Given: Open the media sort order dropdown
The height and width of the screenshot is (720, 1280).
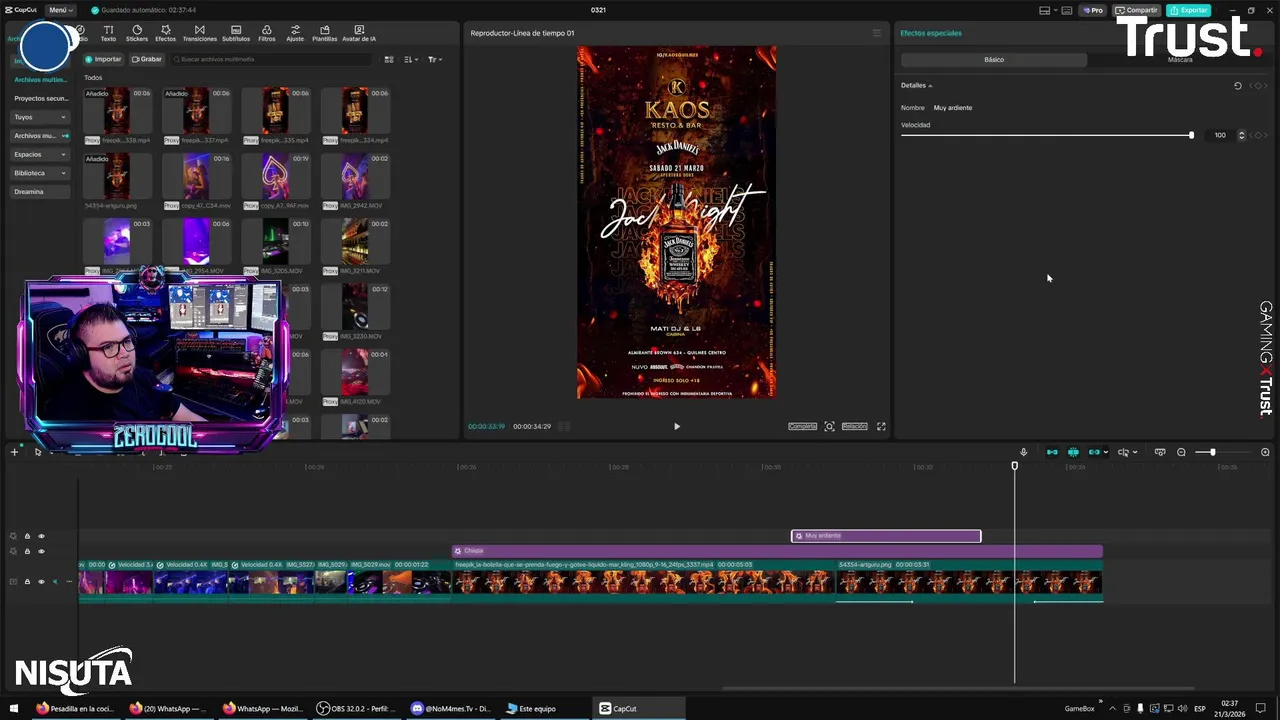Looking at the screenshot, I should [411, 59].
